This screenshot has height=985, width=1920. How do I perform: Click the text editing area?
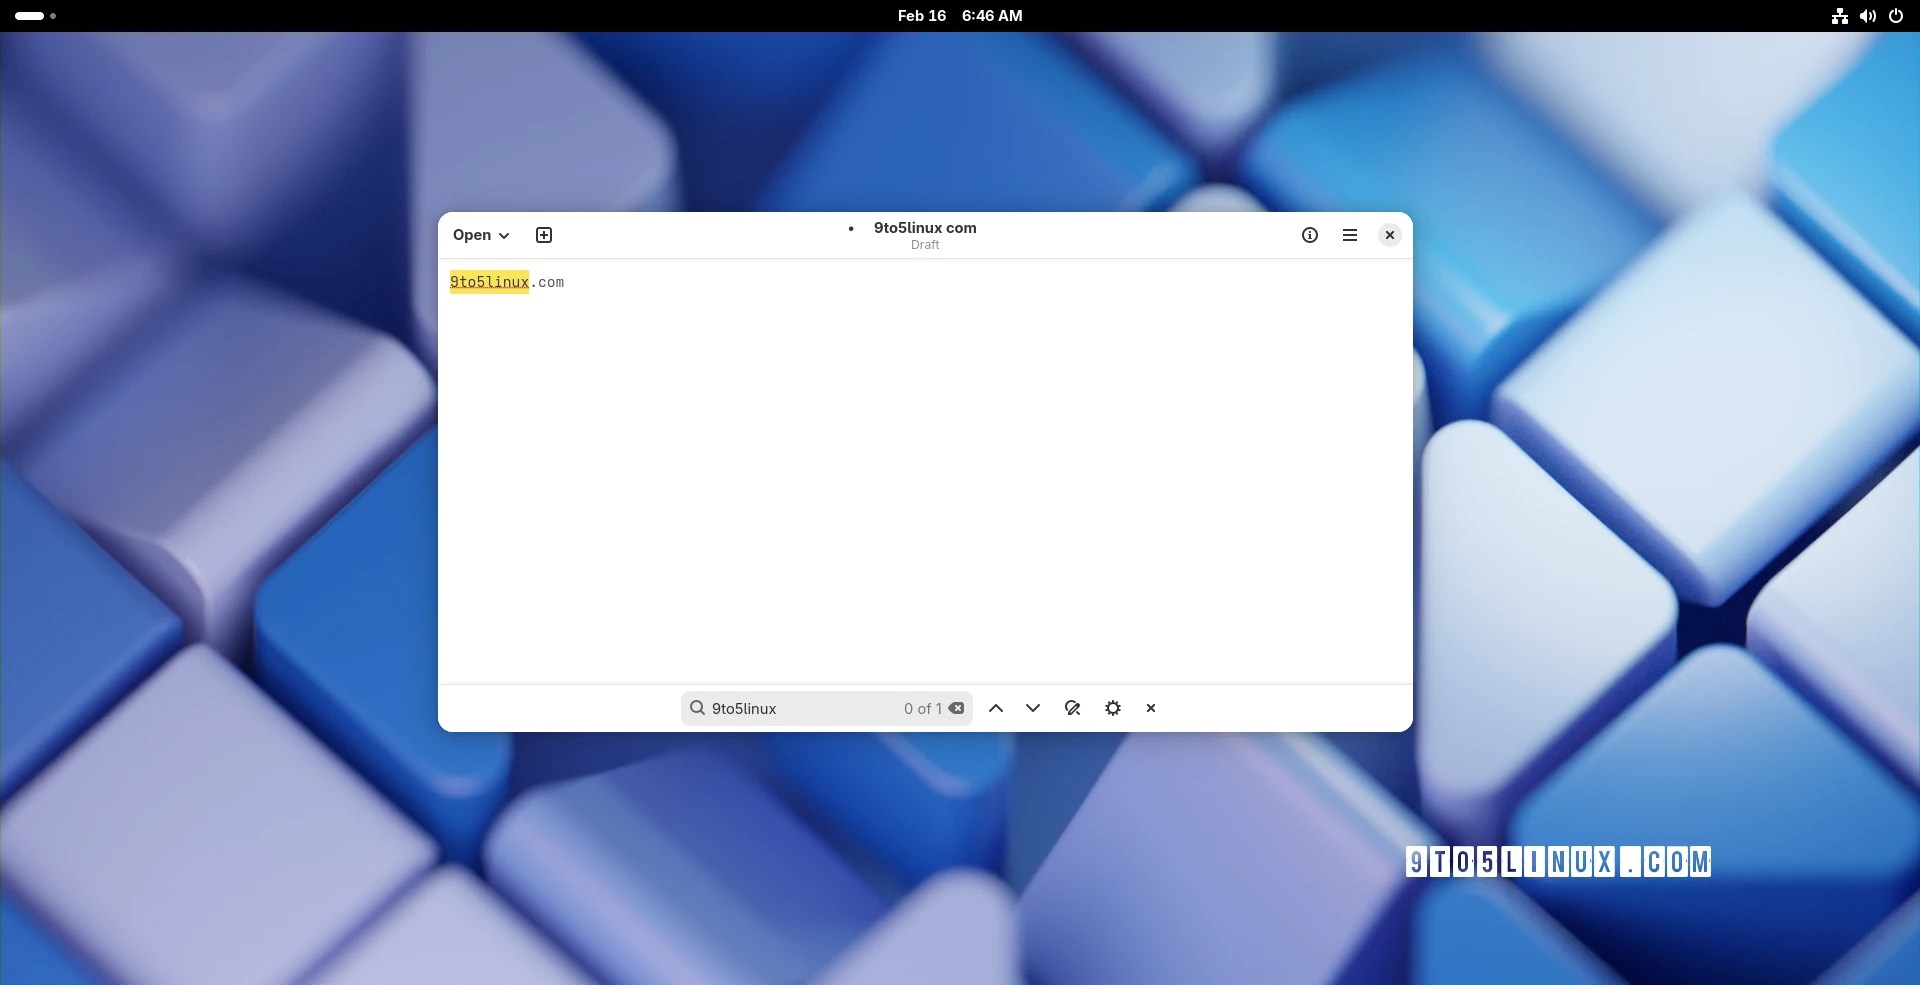coord(925,472)
